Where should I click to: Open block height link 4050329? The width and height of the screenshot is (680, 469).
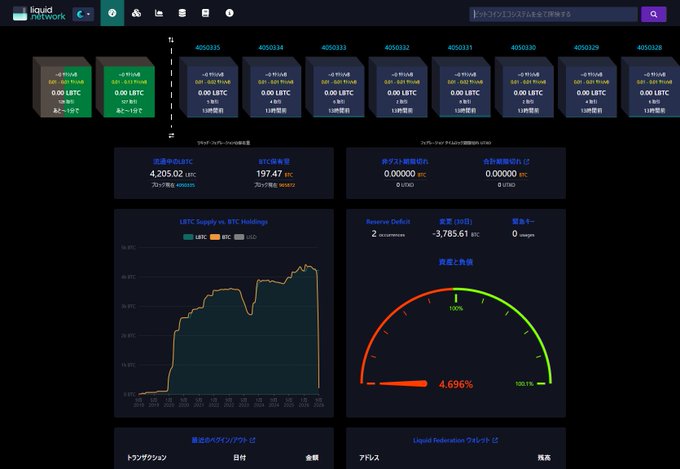(x=586, y=47)
